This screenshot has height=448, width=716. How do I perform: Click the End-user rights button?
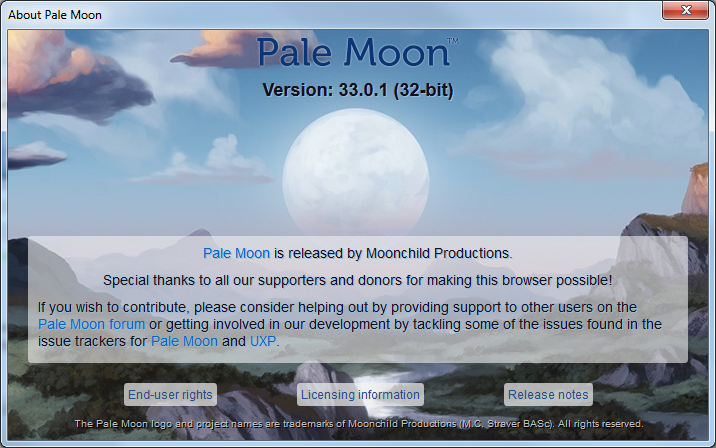170,395
